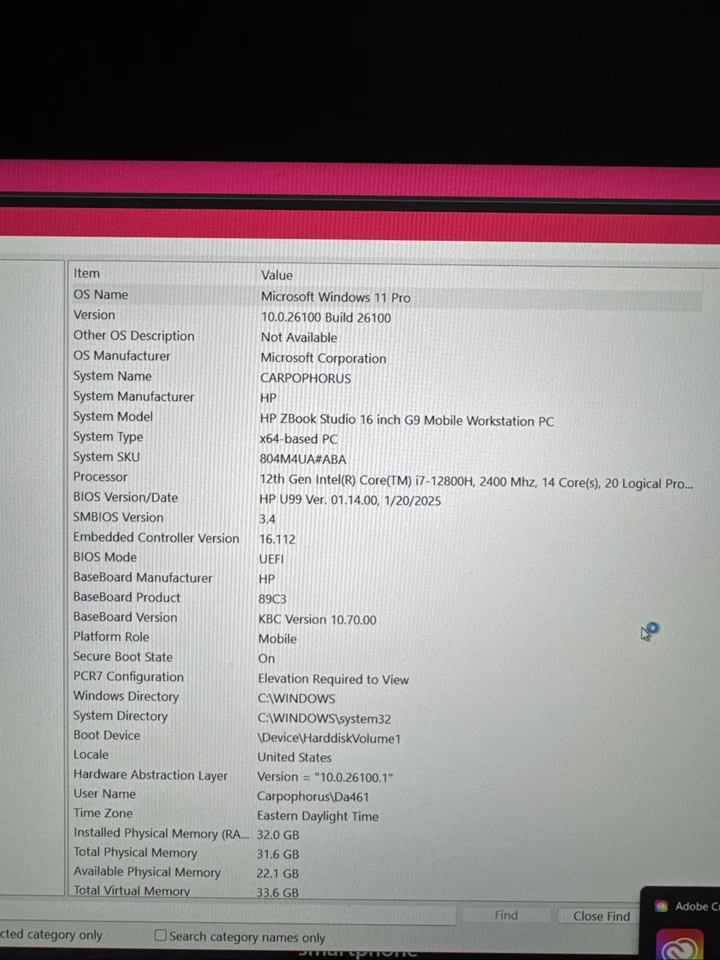Select the 'BaseBoard Product' row

127,597
